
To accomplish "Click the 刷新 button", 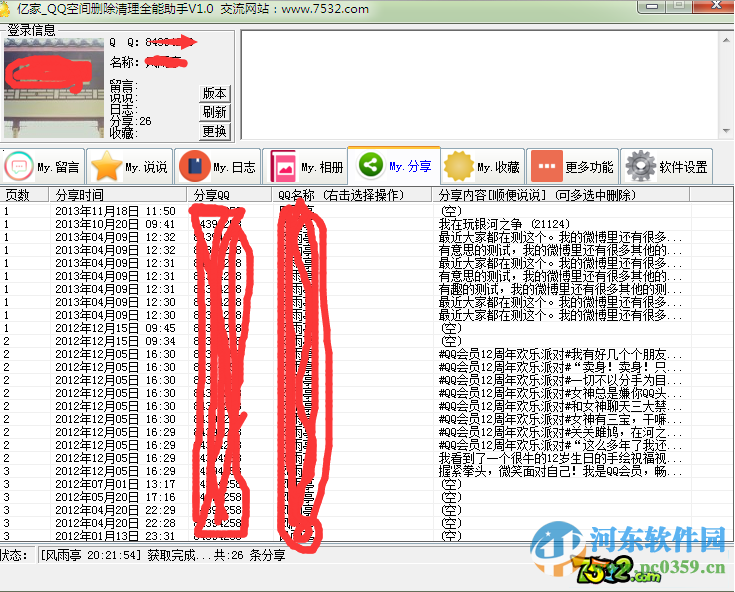I will coord(214,112).
